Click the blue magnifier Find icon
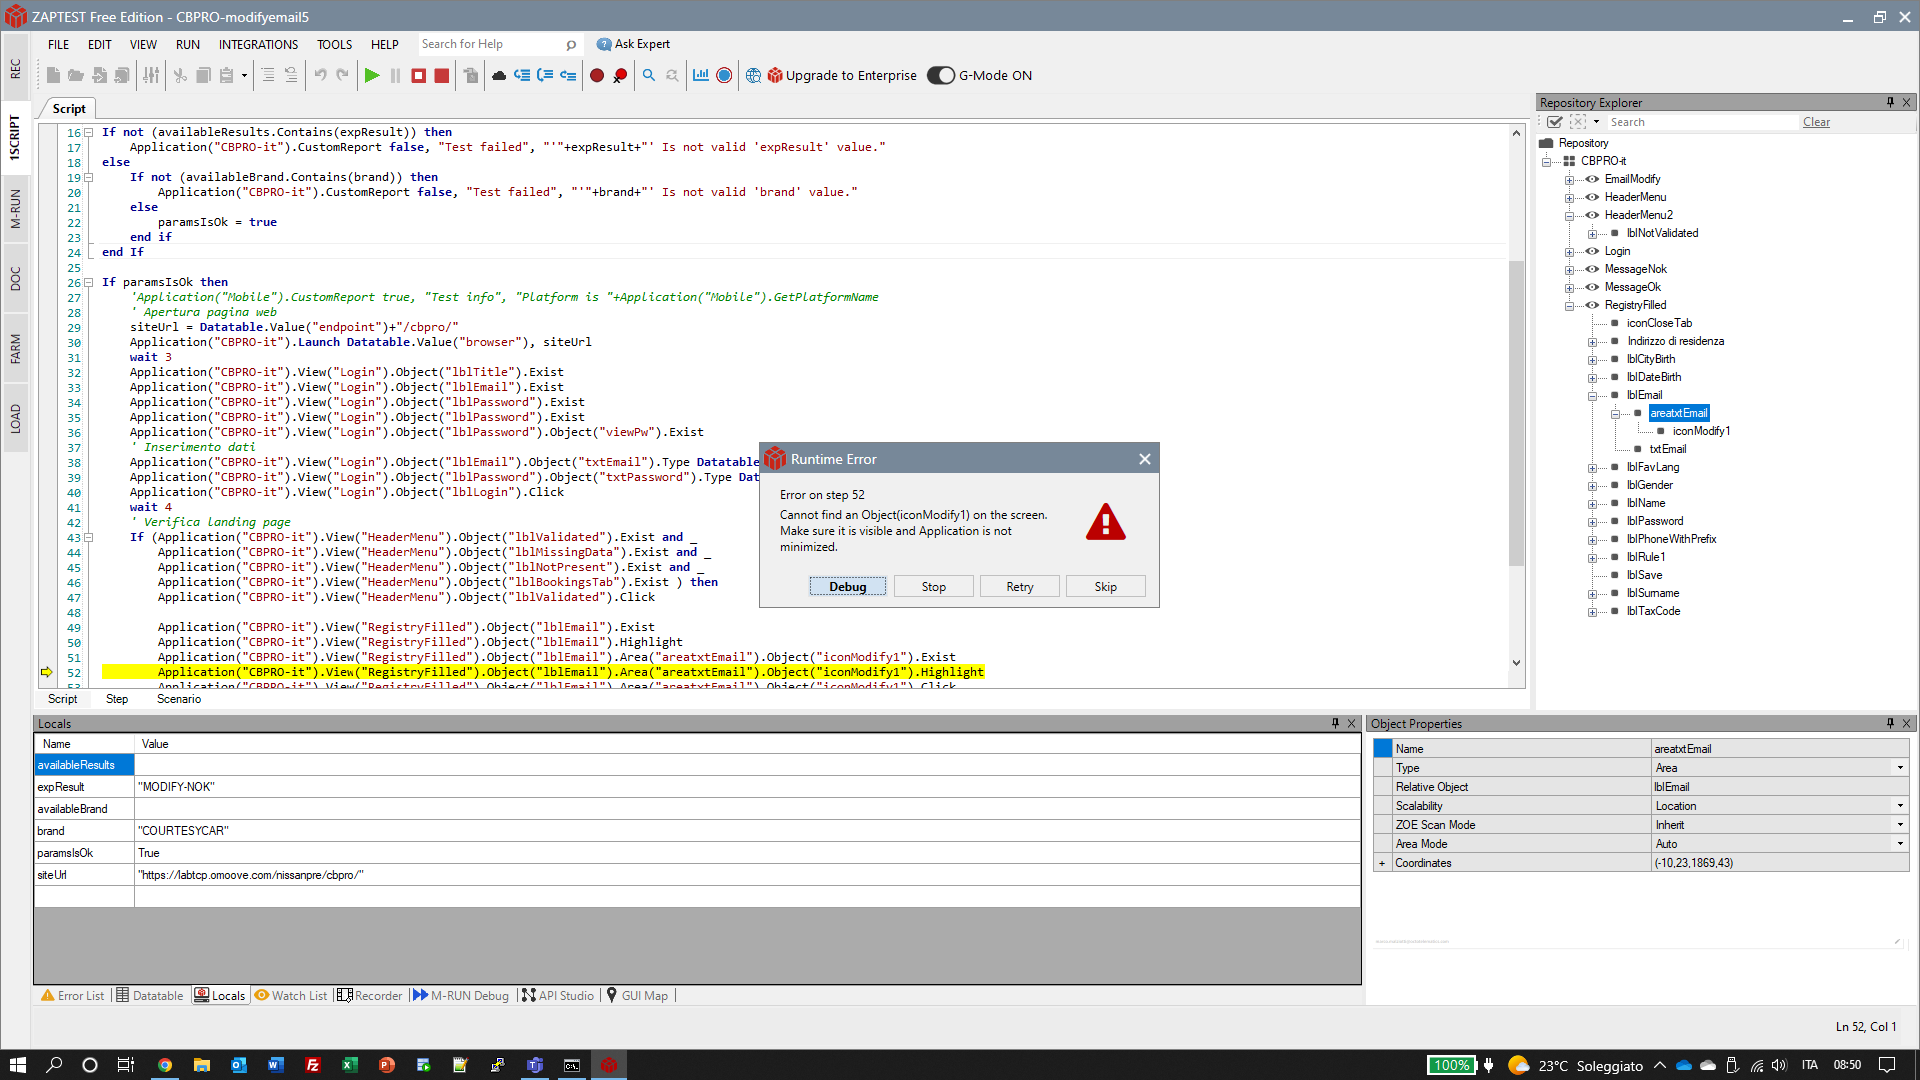This screenshot has height=1080, width=1920. tap(649, 75)
